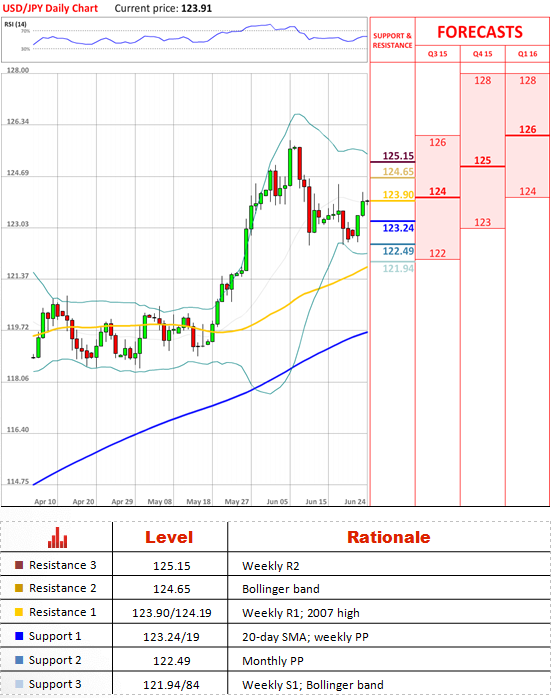Click the Resistance 2 gold color swatch
The width and height of the screenshot is (554, 698).
tap(19, 588)
